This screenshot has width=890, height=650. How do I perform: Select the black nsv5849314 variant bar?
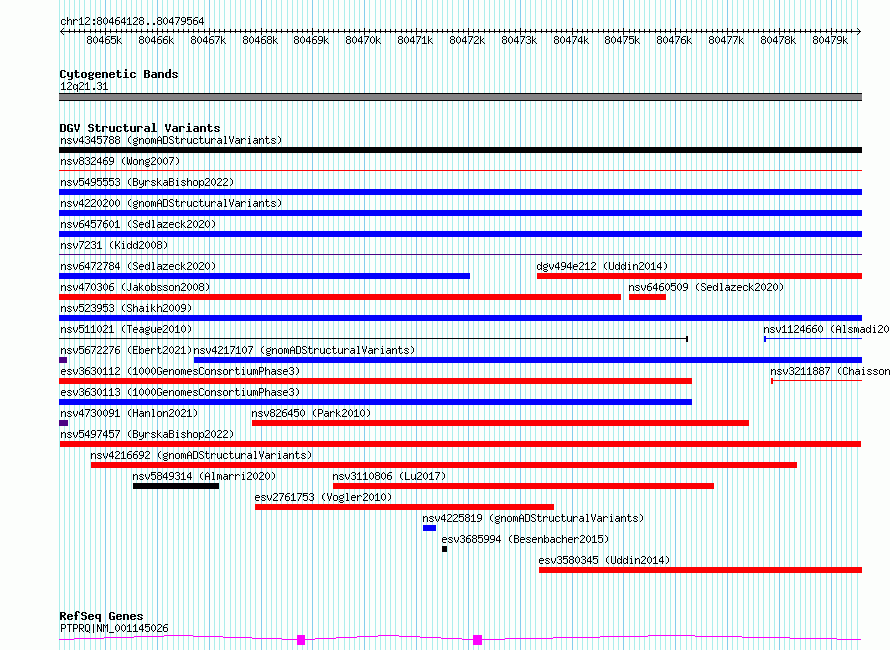coord(176,486)
